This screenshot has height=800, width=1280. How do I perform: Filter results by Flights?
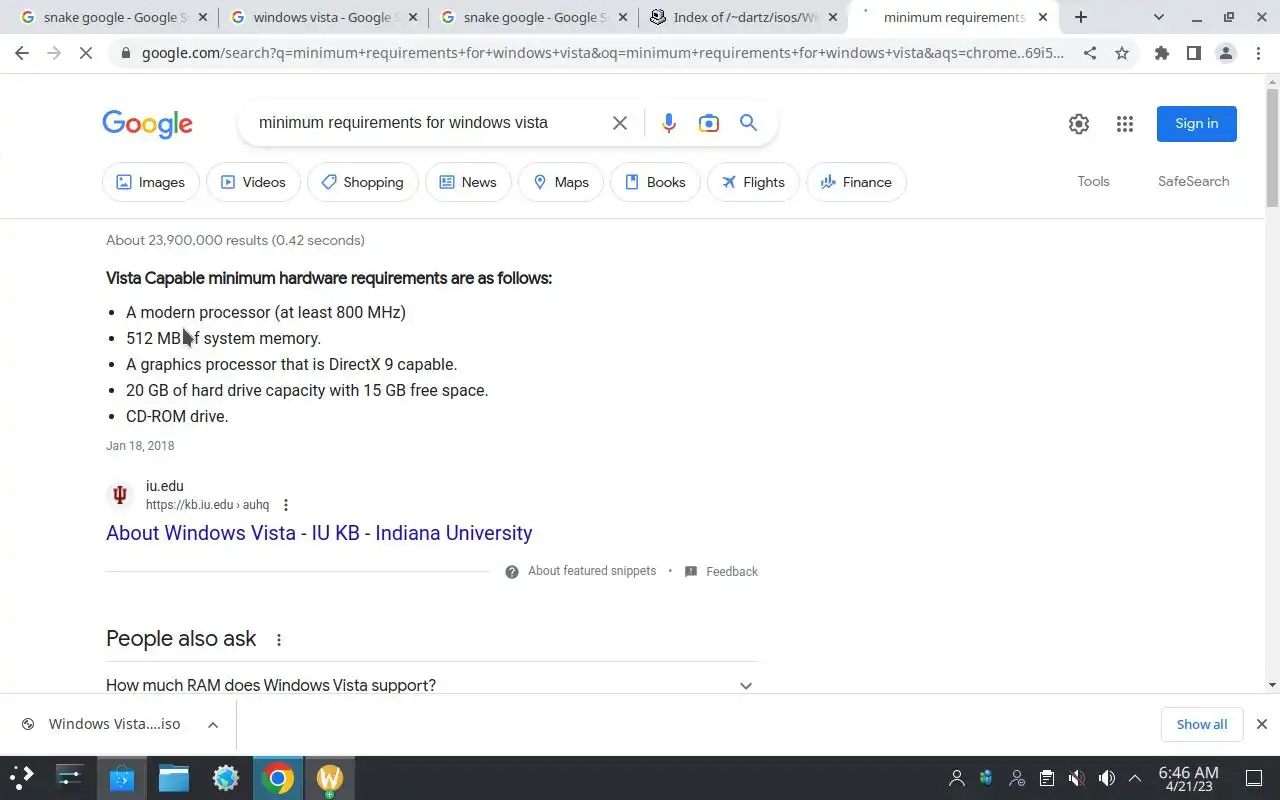(x=753, y=182)
